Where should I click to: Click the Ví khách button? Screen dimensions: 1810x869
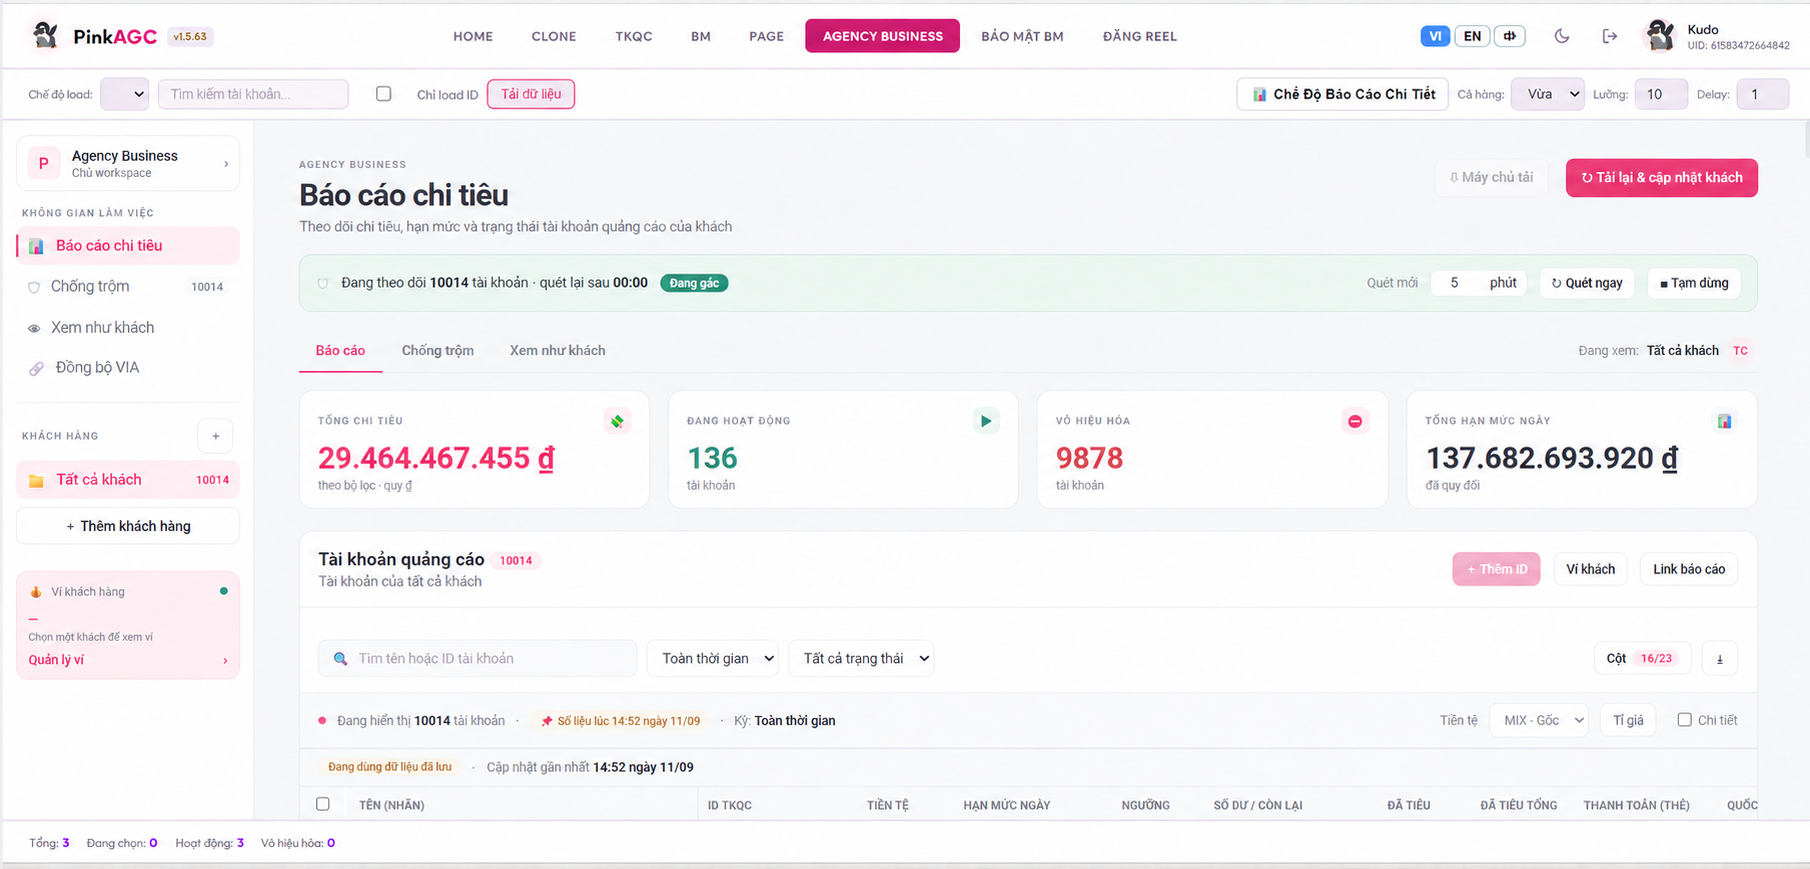[x=1590, y=569]
